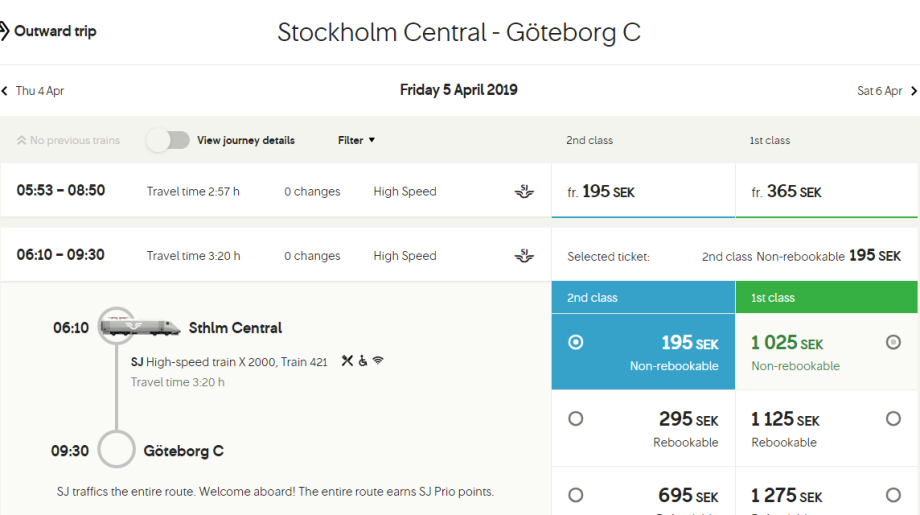This screenshot has height=515, width=920.
Task: Select the 1st class 1 125 SEK rebookable option
Action: click(893, 419)
